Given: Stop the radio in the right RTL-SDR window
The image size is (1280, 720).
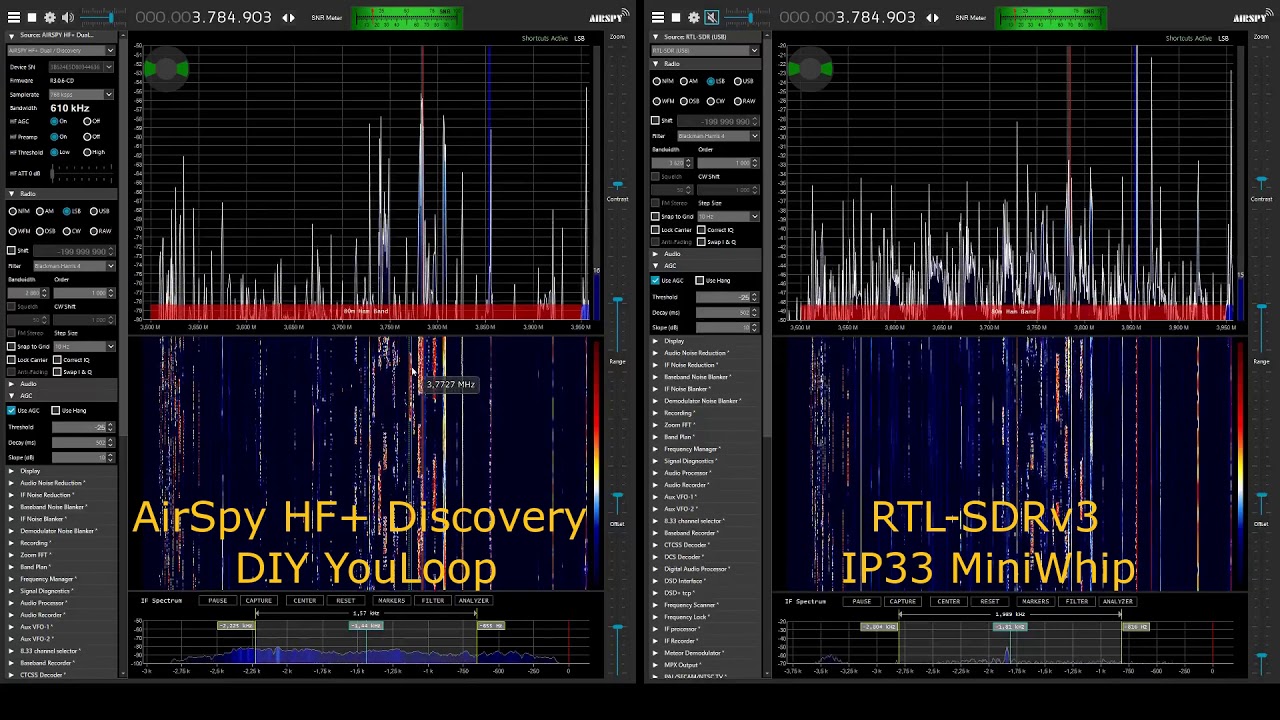Looking at the screenshot, I should (676, 17).
